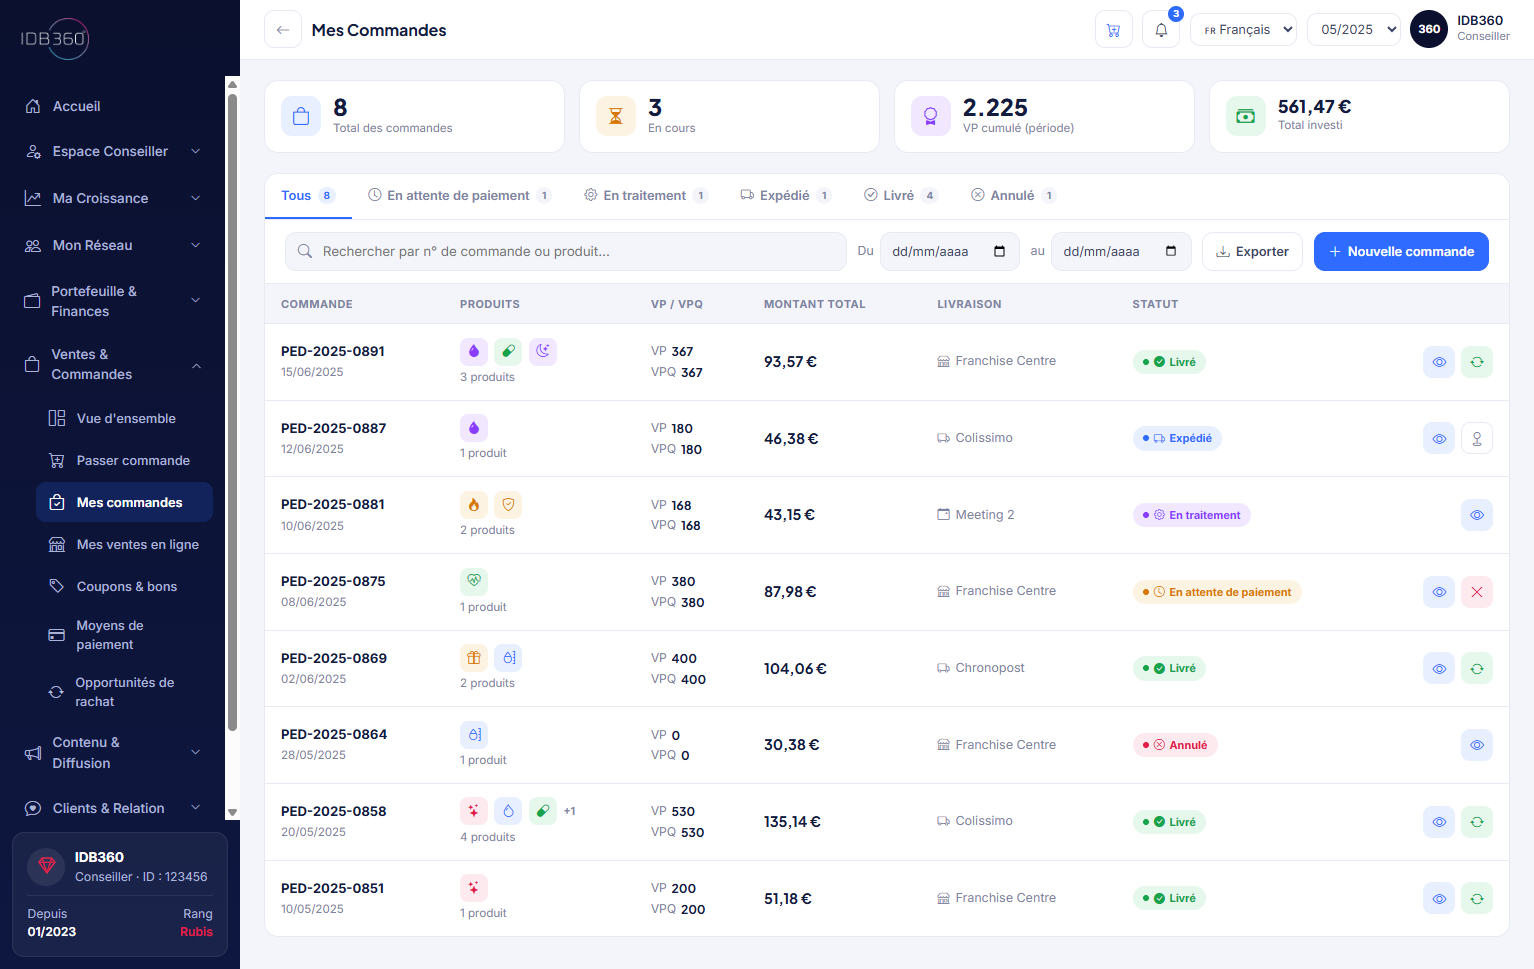Open Coupons & bons in sidebar

click(124, 586)
